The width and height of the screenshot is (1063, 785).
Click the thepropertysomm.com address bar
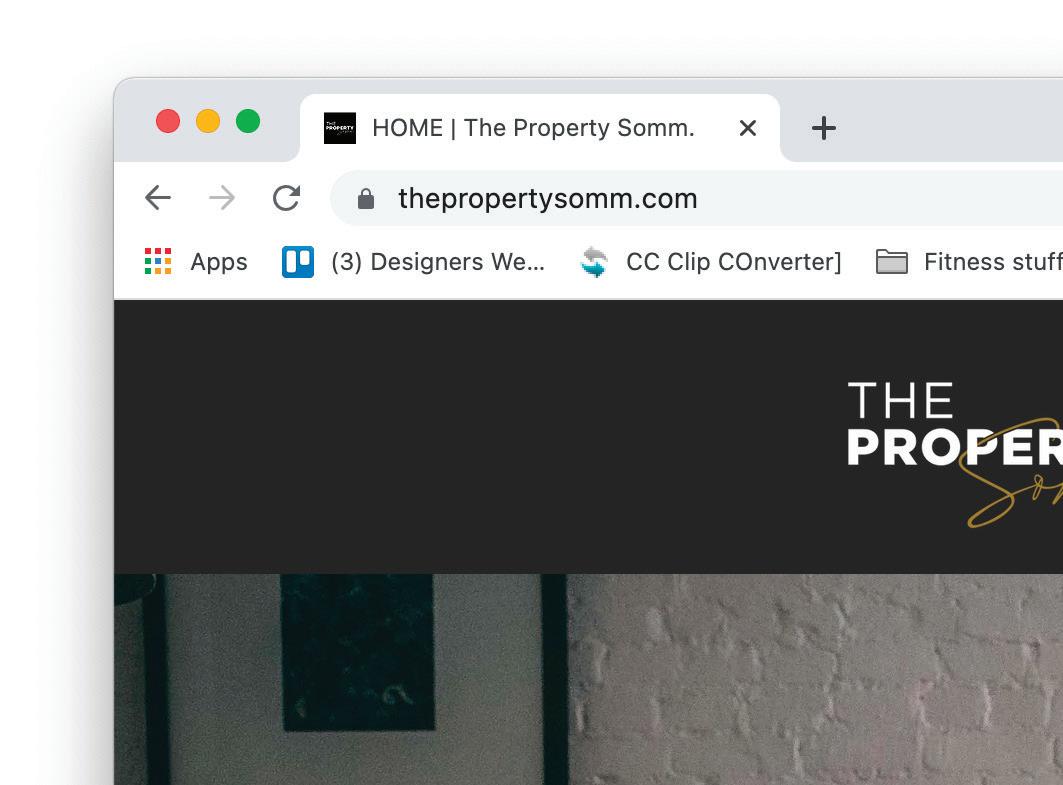tap(696, 198)
